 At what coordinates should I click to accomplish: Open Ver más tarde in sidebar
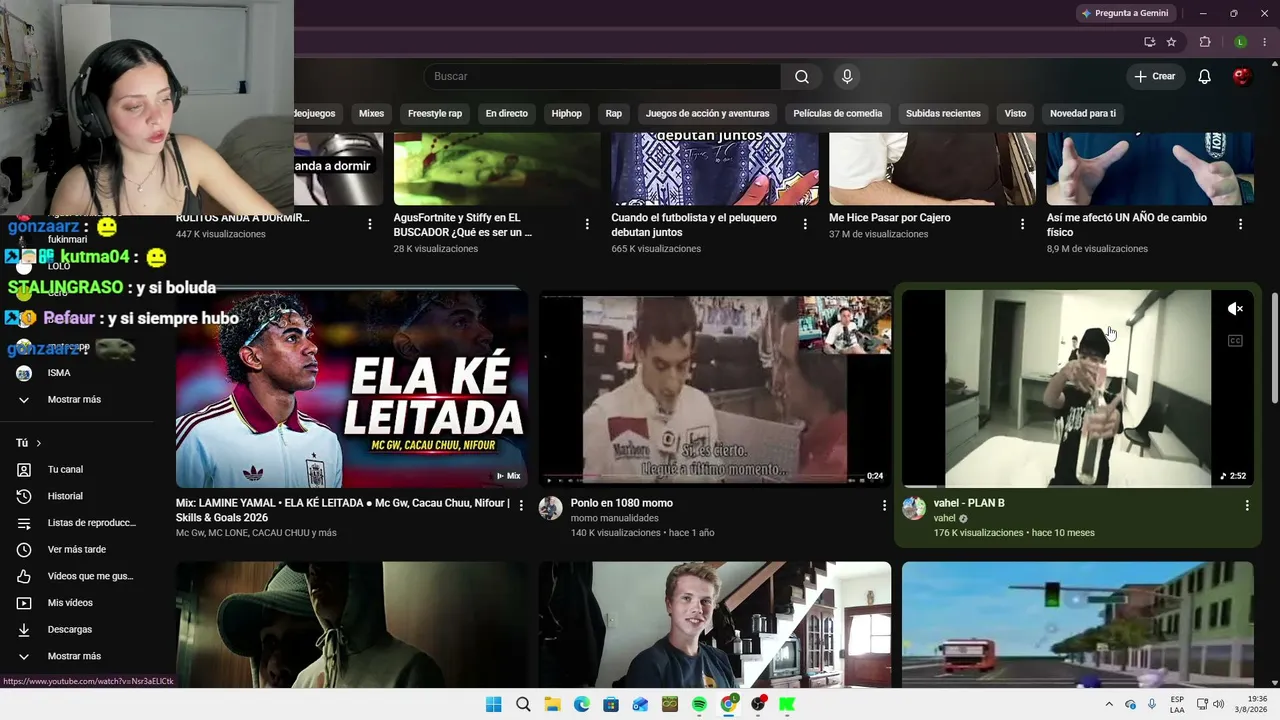(77, 549)
